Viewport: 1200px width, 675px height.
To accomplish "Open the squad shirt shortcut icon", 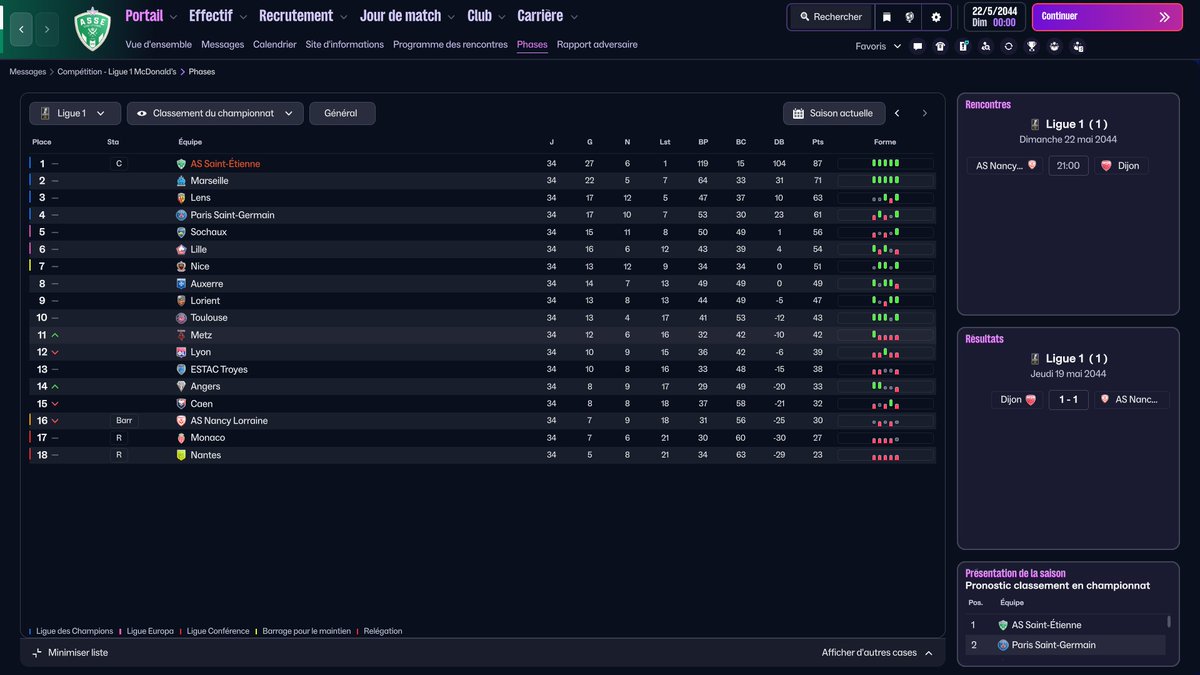I will pyautogui.click(x=940, y=46).
